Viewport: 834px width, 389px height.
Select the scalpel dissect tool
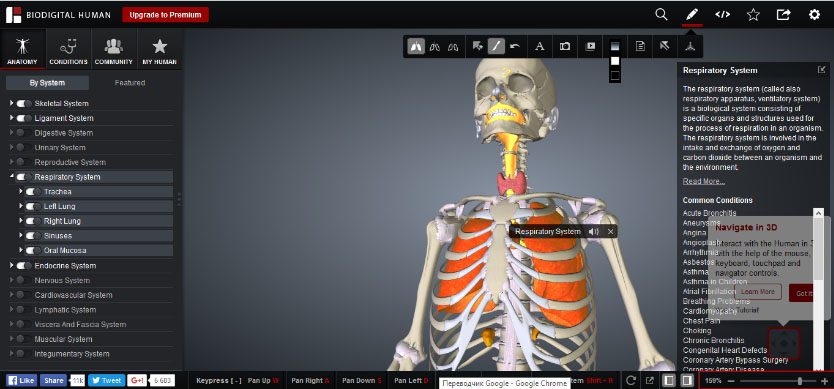496,46
